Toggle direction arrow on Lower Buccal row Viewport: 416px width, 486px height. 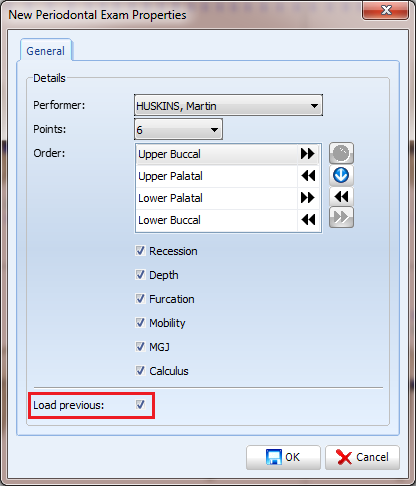(x=308, y=220)
